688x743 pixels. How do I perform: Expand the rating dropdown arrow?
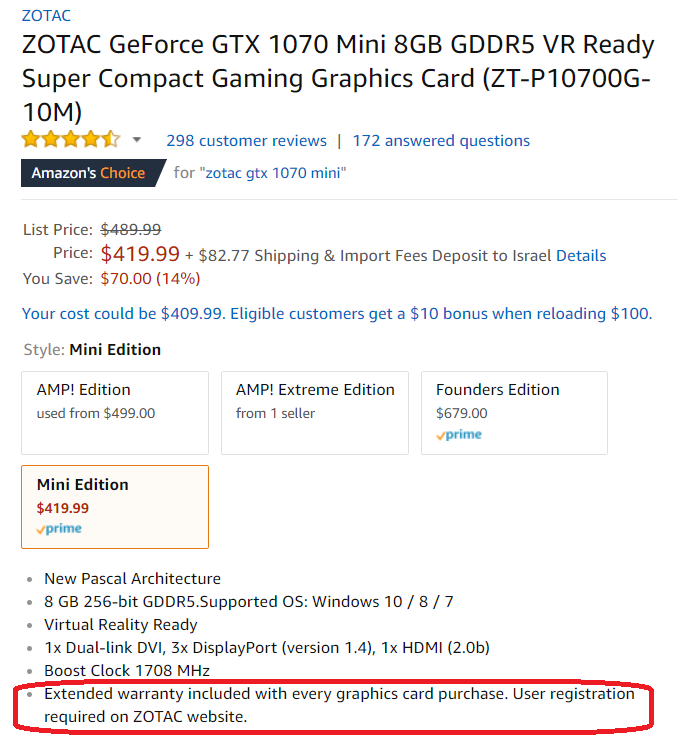[x=136, y=140]
